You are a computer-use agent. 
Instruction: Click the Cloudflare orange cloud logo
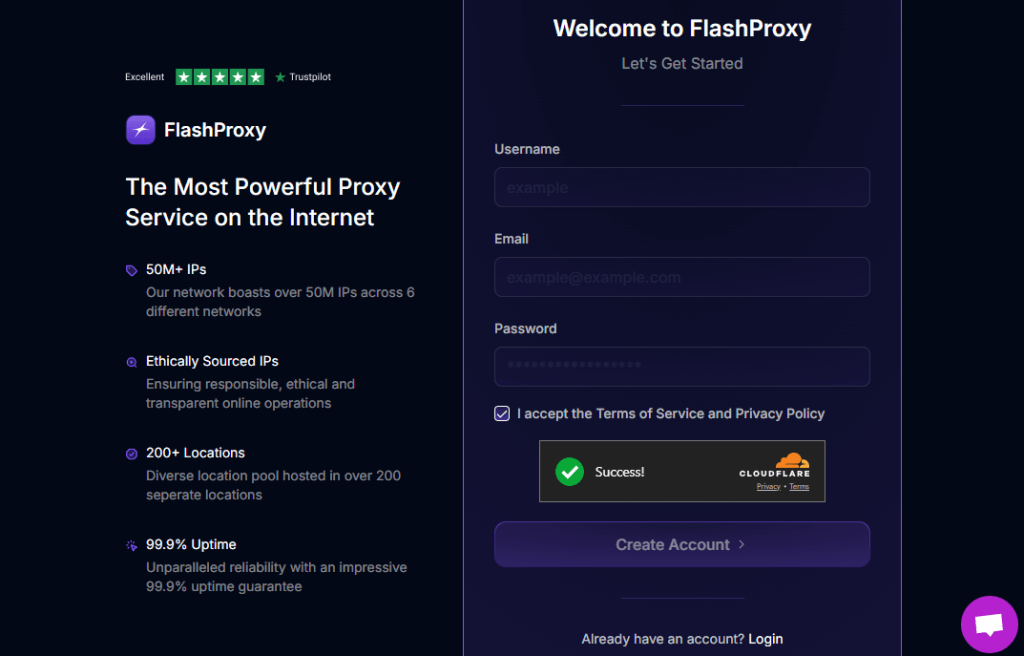(792, 460)
